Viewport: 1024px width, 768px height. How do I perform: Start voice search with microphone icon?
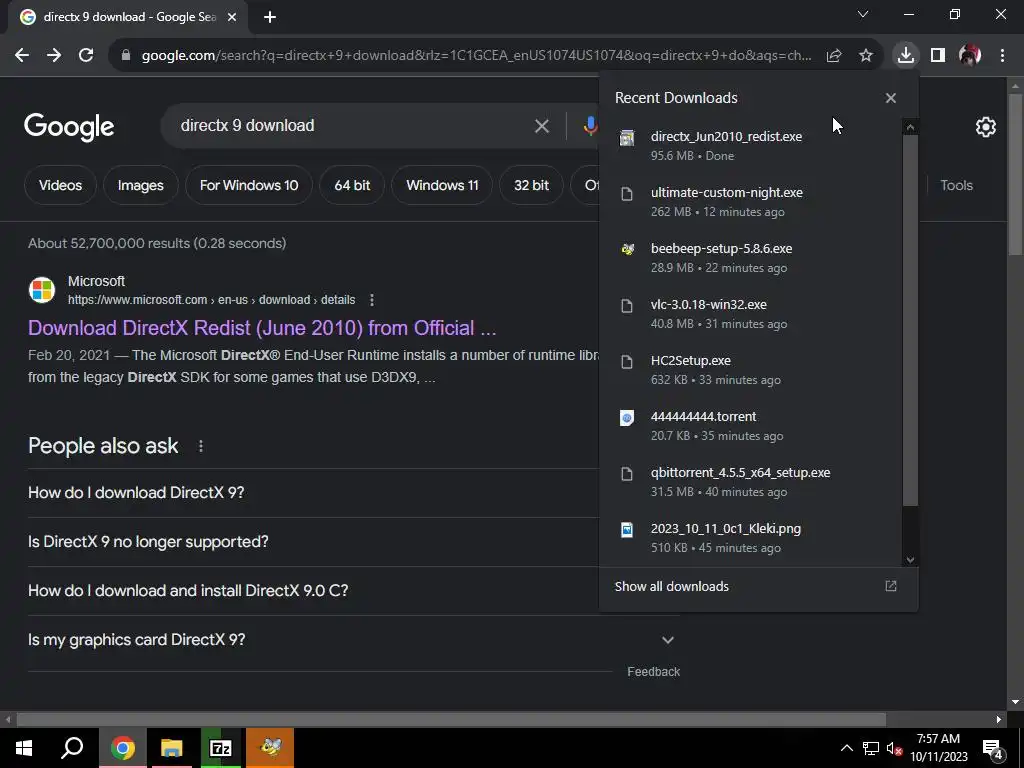tap(590, 125)
